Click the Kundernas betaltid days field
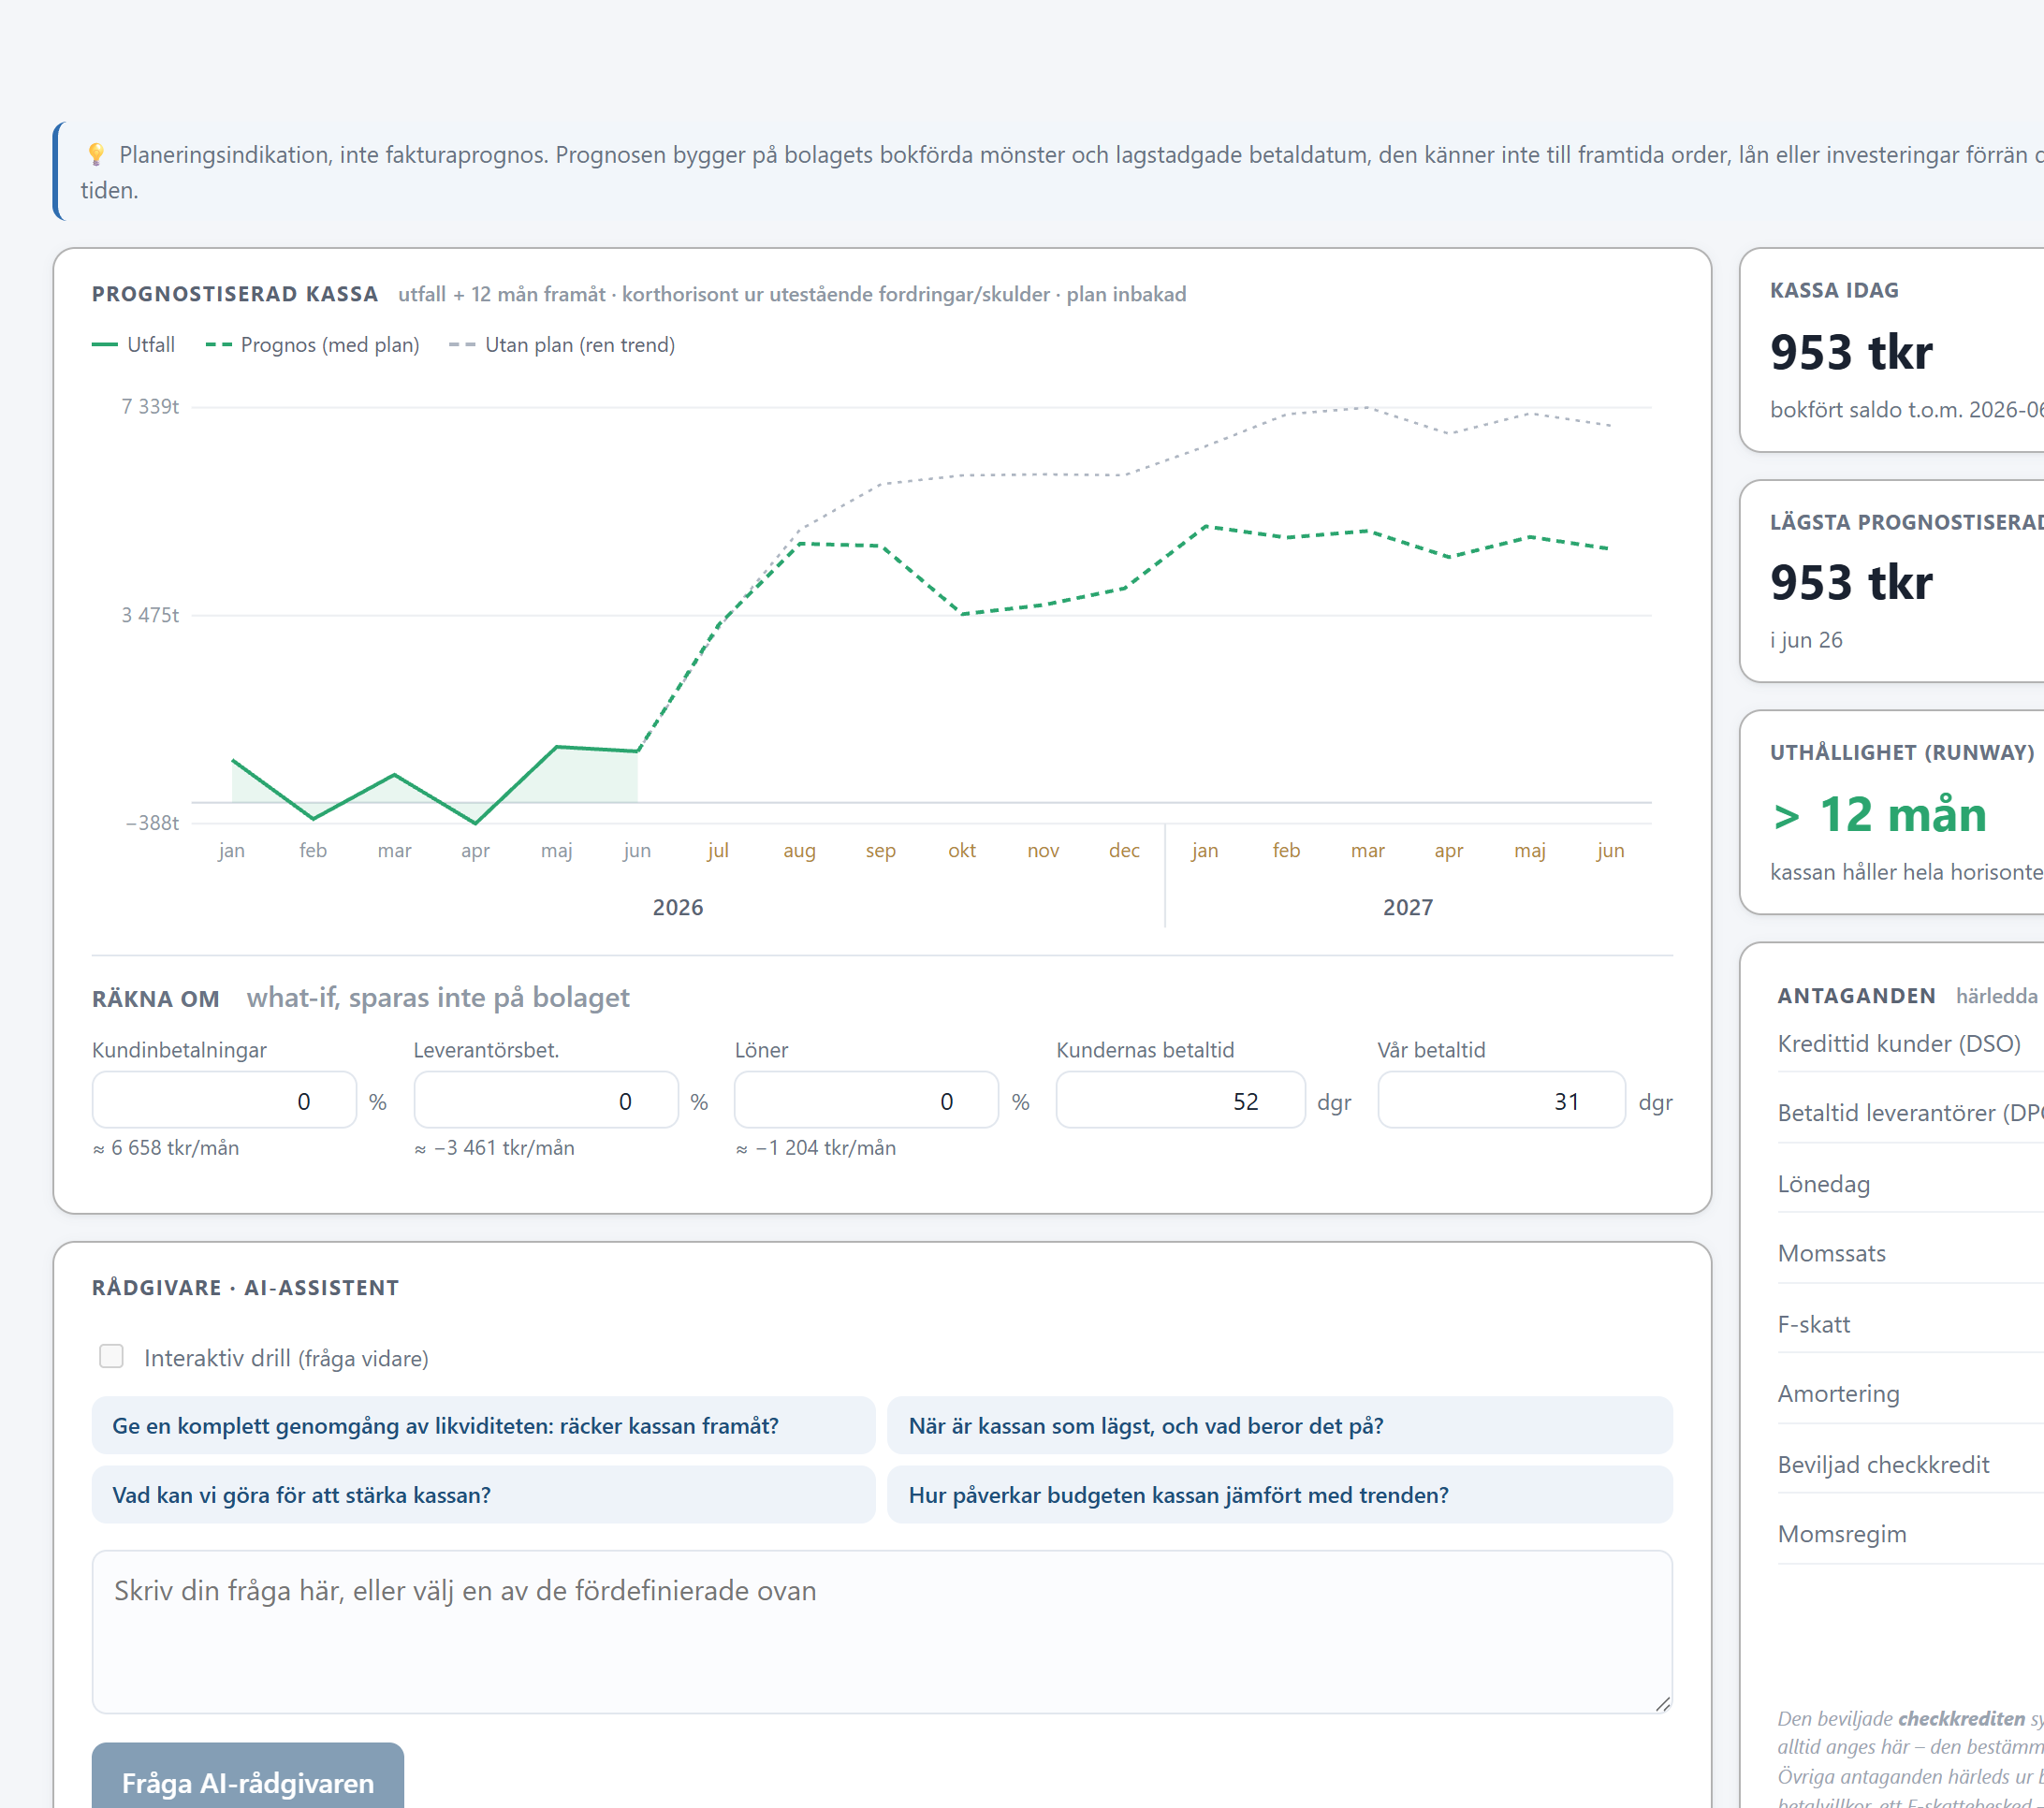Image resolution: width=2044 pixels, height=1808 pixels. 1180,1100
